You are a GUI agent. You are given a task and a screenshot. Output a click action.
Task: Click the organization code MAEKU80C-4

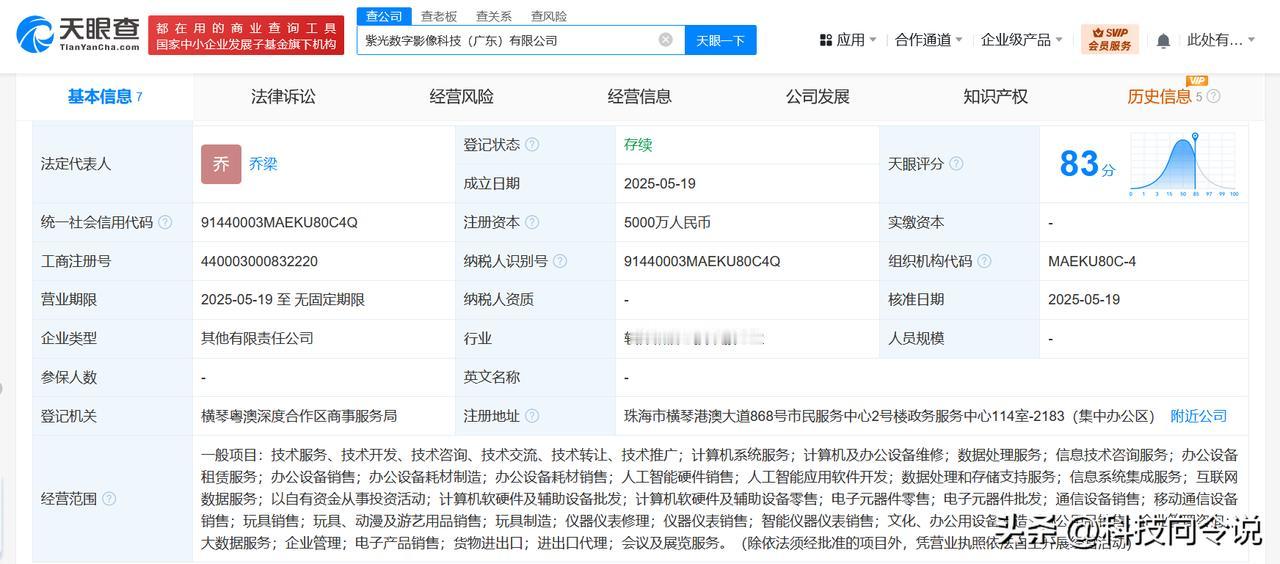pos(1092,261)
